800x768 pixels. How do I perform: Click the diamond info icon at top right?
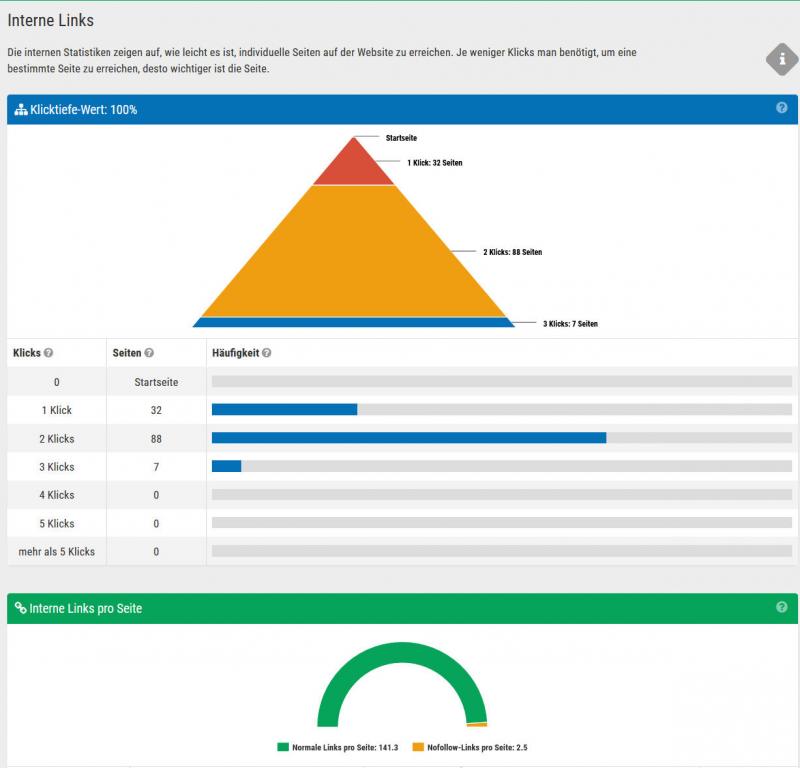pyautogui.click(x=782, y=60)
